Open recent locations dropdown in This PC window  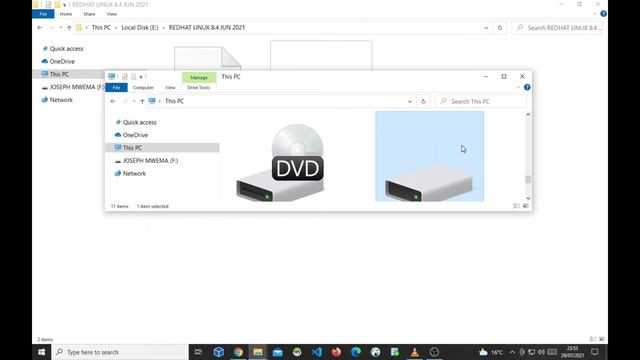133,101
